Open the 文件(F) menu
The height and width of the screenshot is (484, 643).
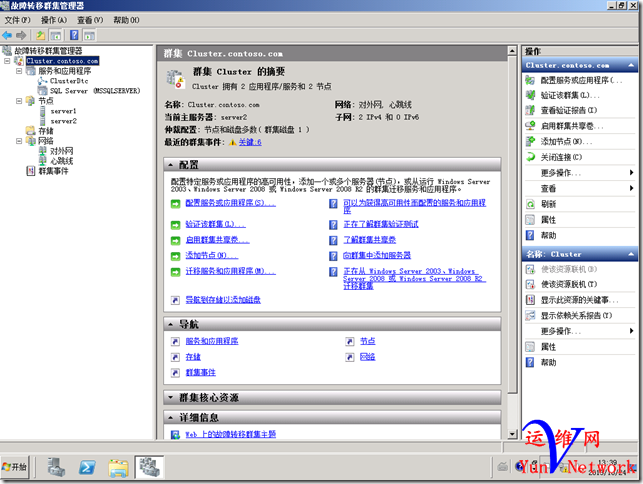coord(17,20)
